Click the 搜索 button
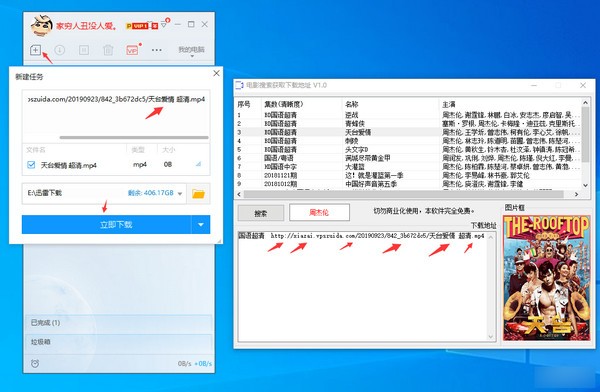This screenshot has height=392, width=600. click(261, 213)
